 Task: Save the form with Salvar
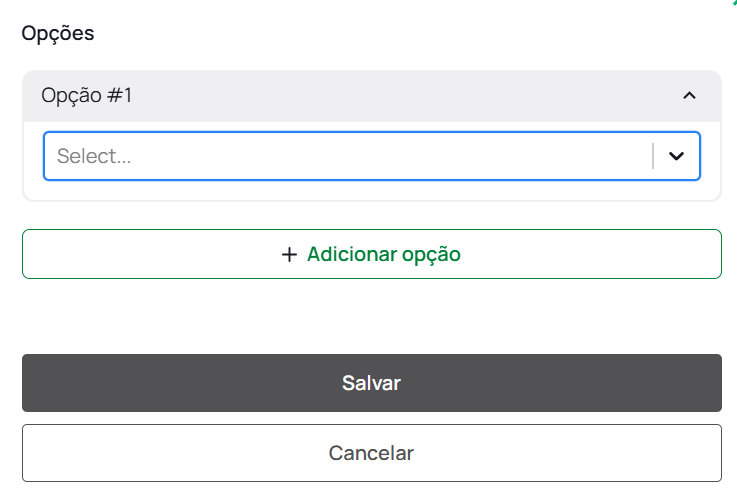pos(371,383)
